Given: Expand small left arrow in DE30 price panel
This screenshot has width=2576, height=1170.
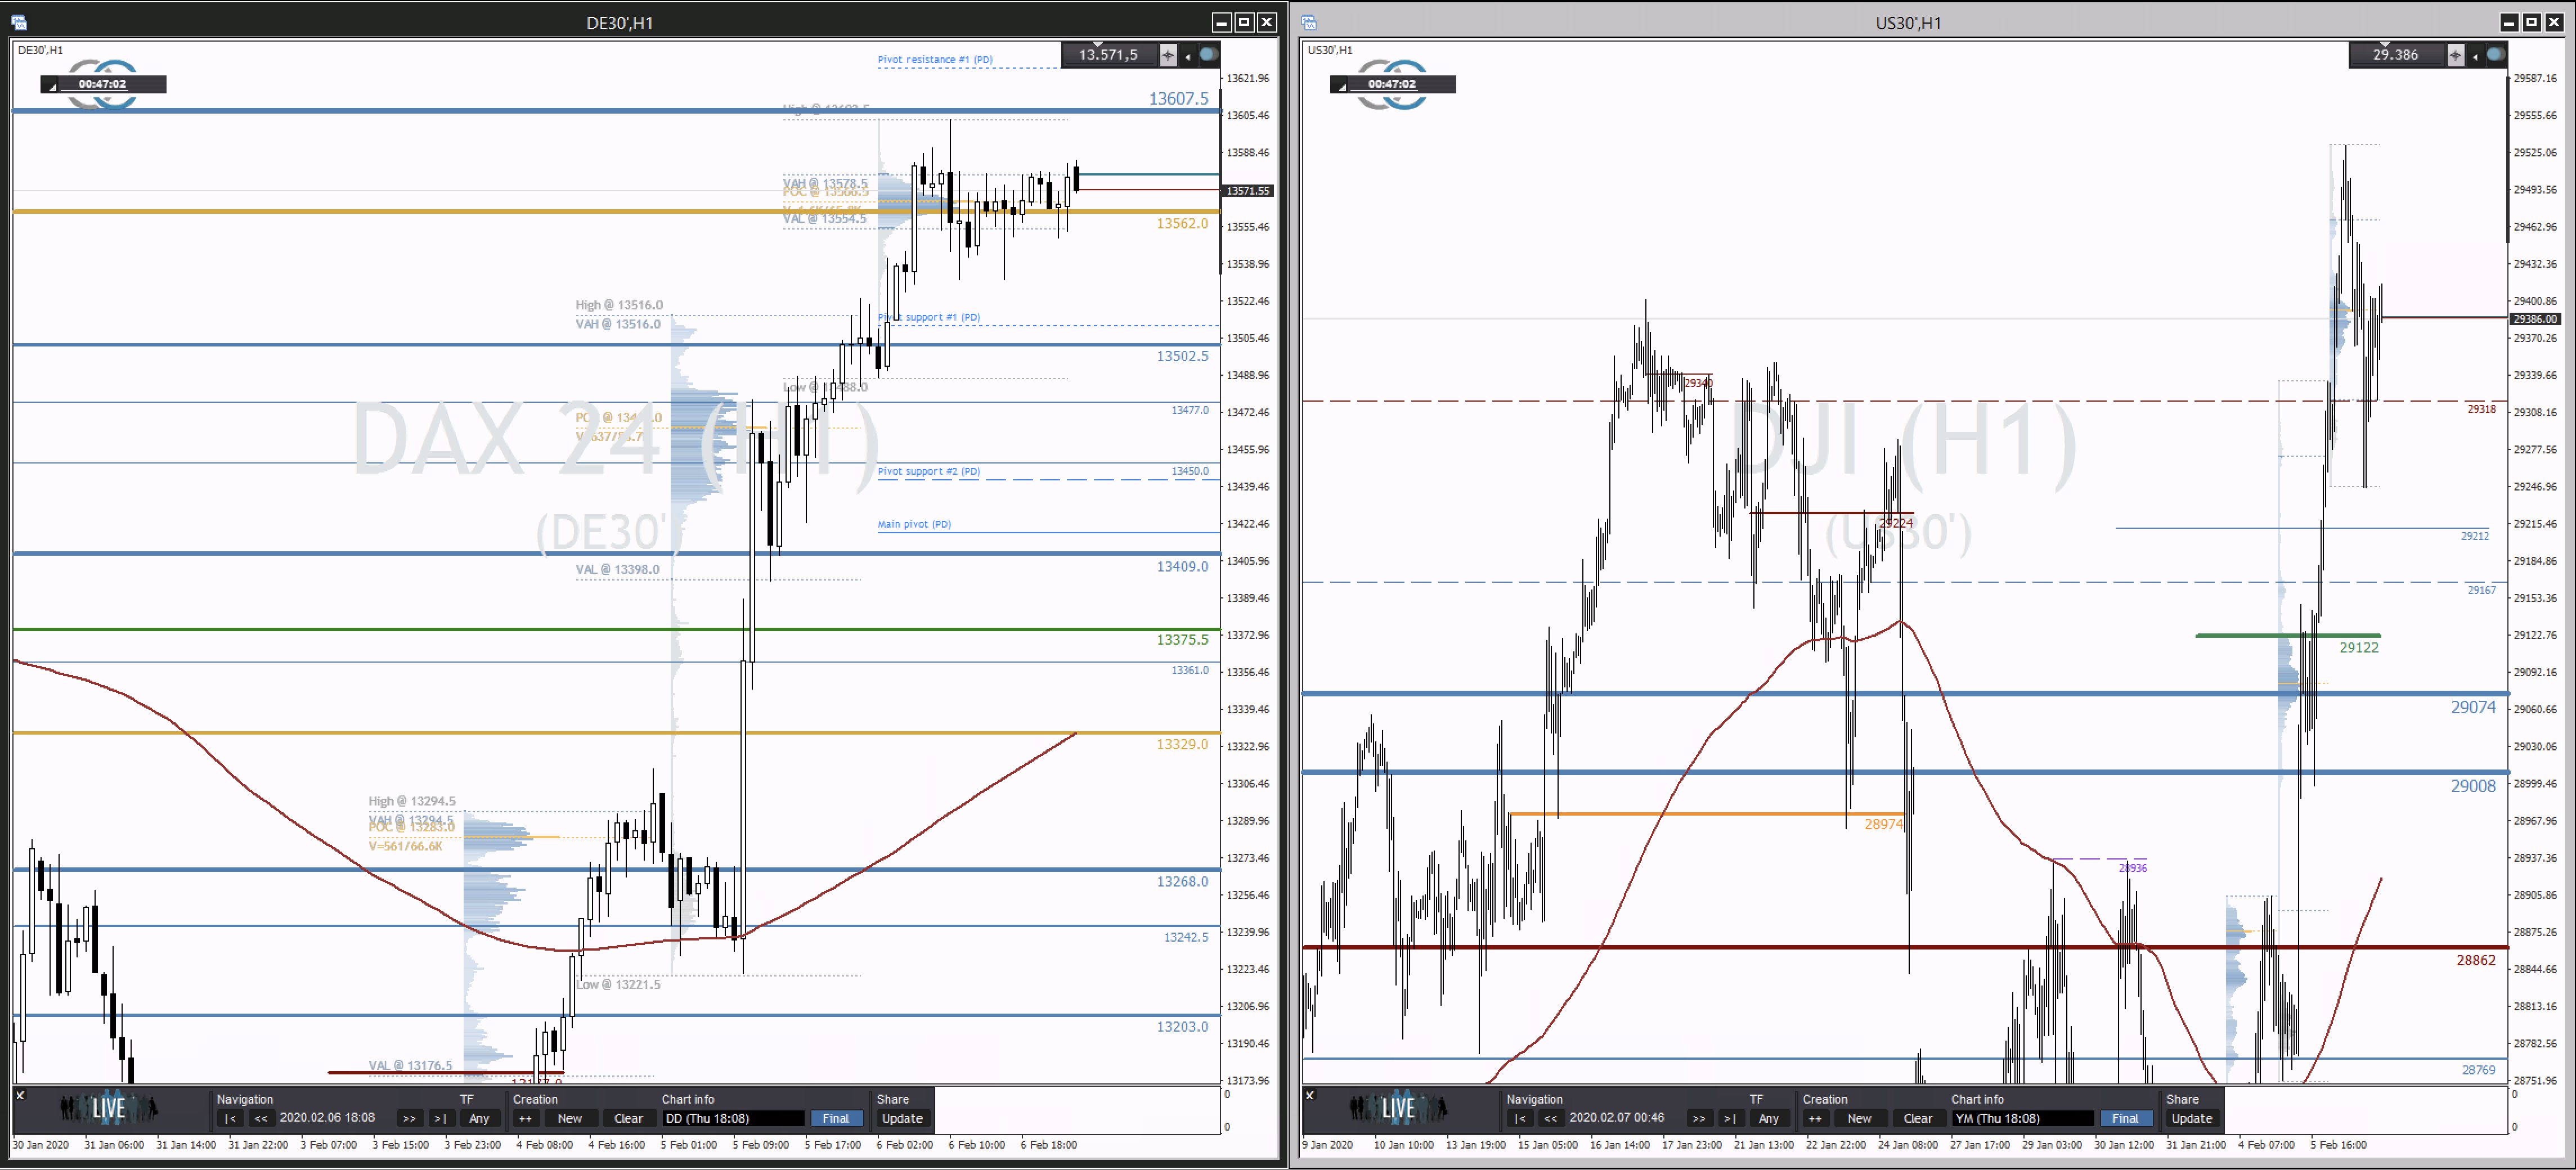Looking at the screenshot, I should click(x=1188, y=57).
